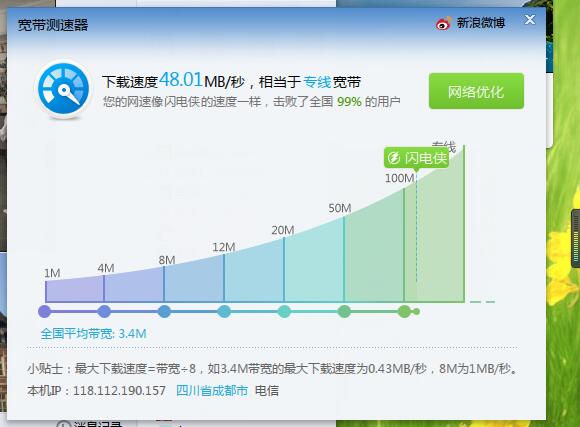Click the 20M chart label
580x427 pixels.
[283, 230]
